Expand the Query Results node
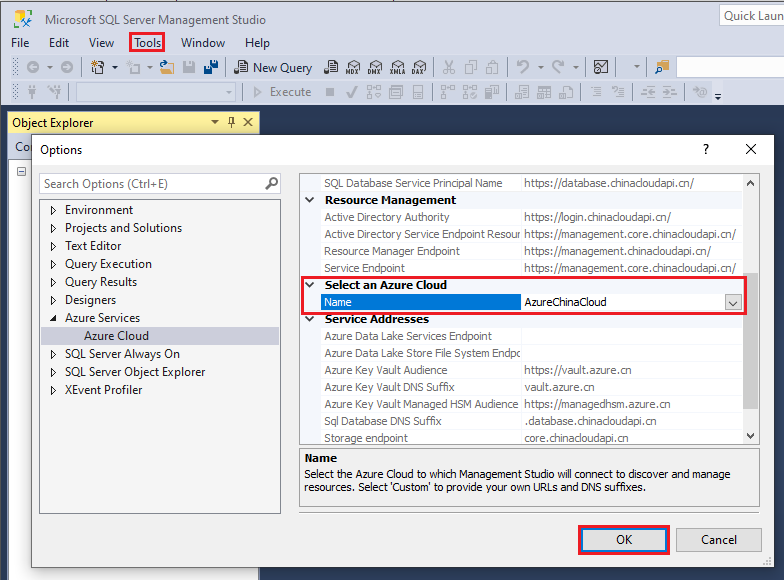Viewport: 784px width, 580px height. coord(54,282)
